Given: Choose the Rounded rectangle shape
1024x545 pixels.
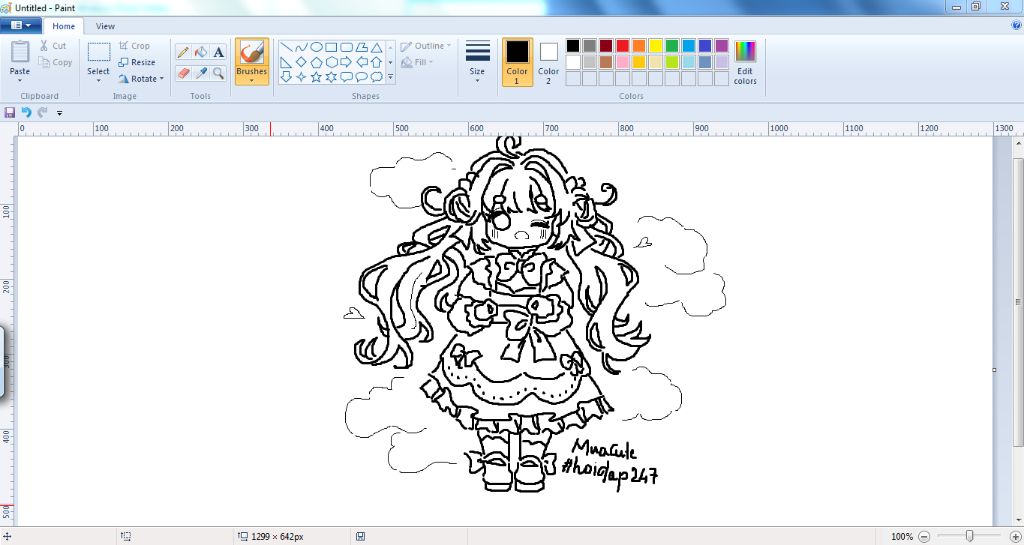Looking at the screenshot, I should 346,48.
